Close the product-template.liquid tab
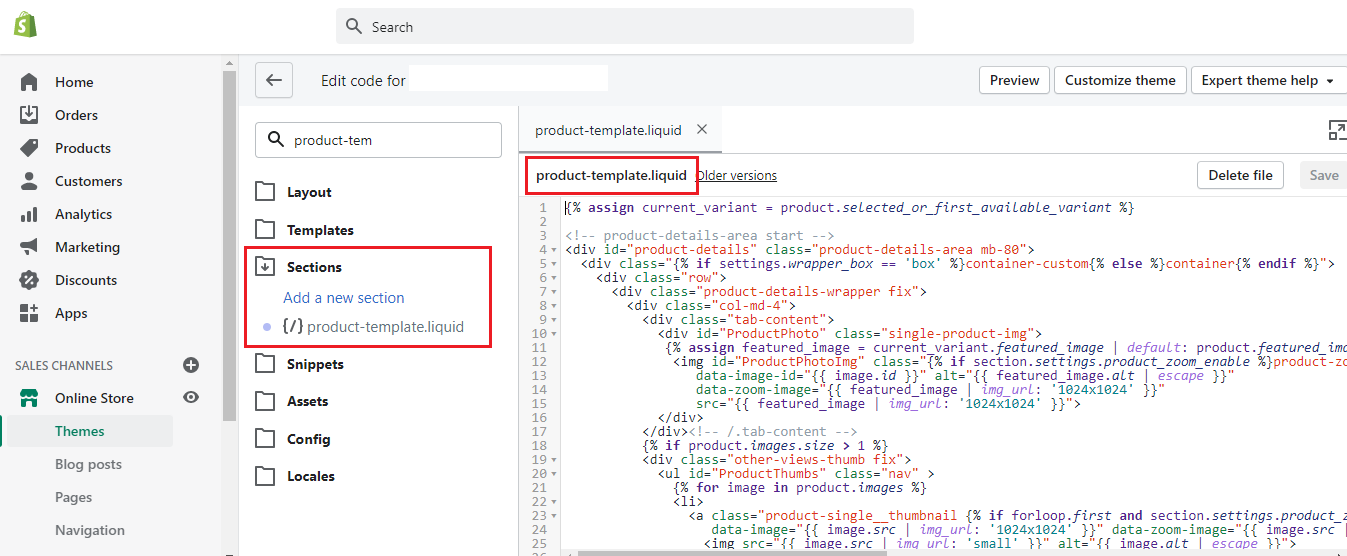 [x=702, y=129]
